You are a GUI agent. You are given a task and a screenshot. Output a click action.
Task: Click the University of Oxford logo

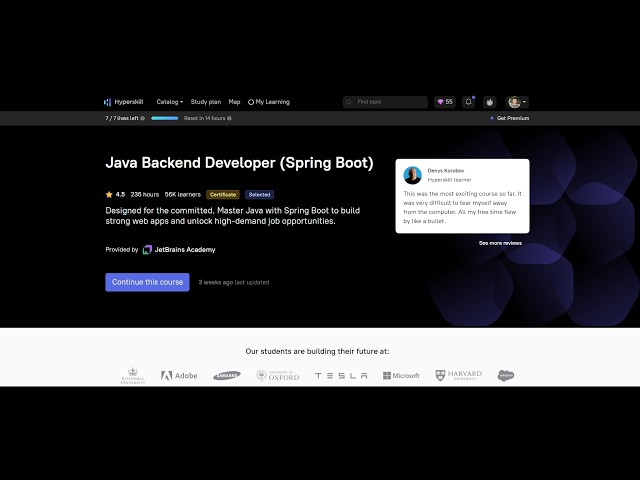(x=278, y=376)
